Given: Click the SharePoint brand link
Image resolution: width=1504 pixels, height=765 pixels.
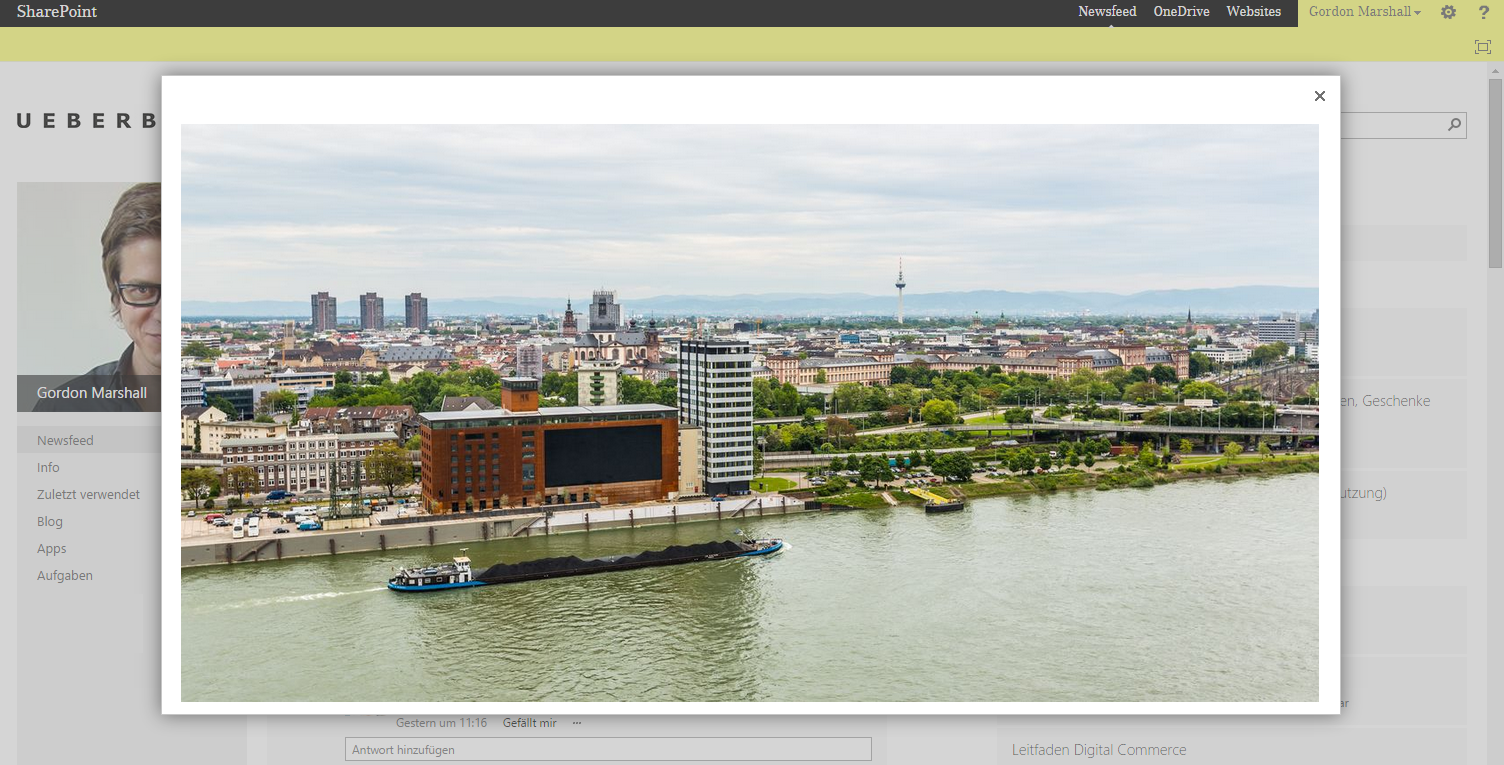Looking at the screenshot, I should point(57,12).
